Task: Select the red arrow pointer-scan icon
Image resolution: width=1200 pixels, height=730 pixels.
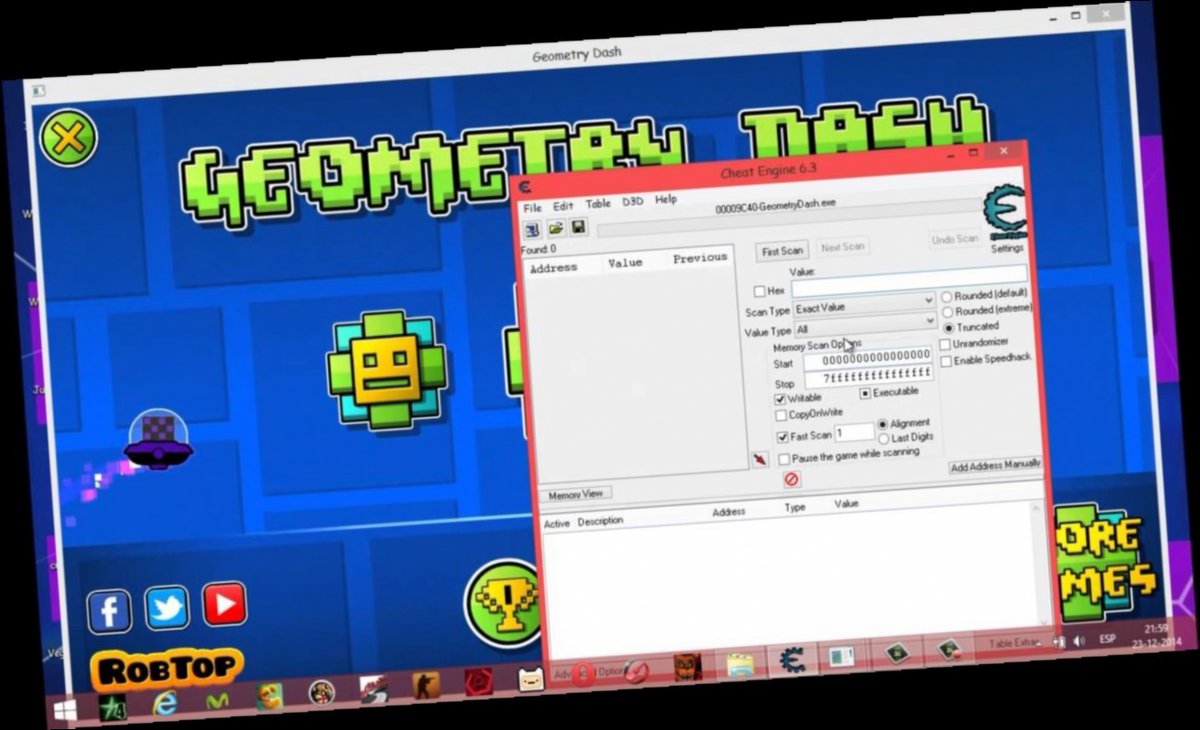Action: coord(761,459)
